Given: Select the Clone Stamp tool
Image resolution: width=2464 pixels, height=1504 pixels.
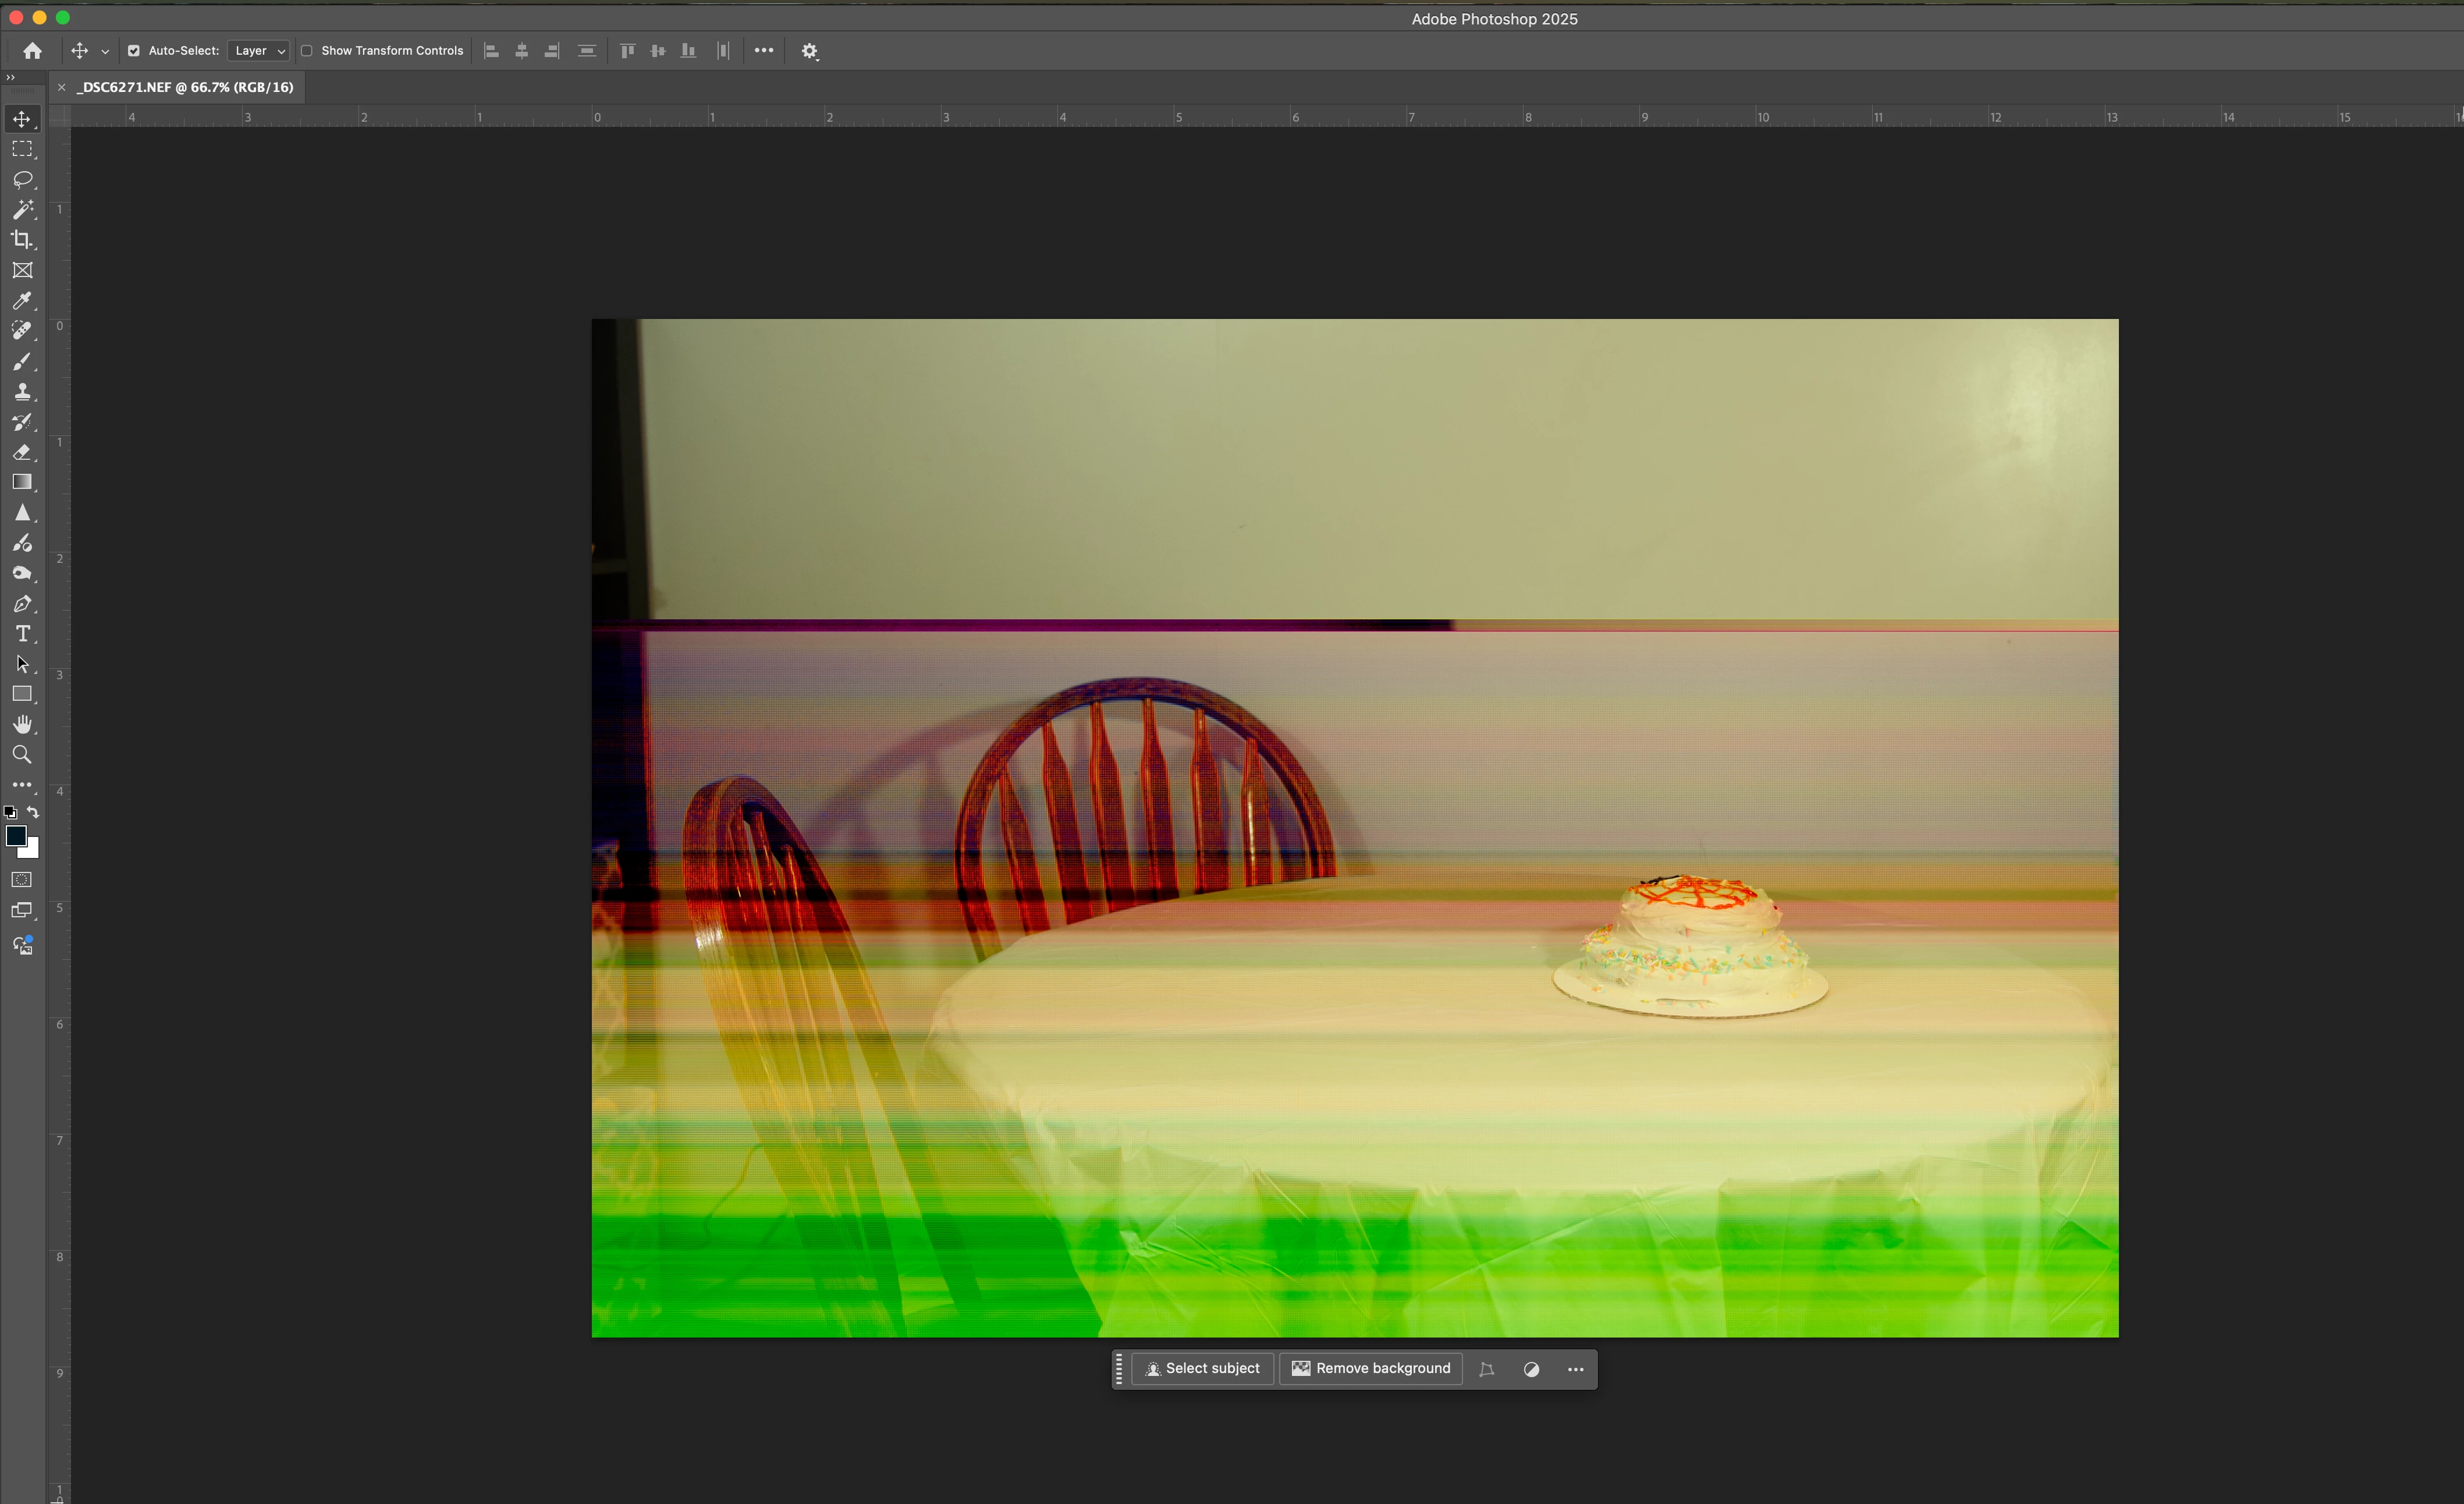Looking at the screenshot, I should pos(22,392).
